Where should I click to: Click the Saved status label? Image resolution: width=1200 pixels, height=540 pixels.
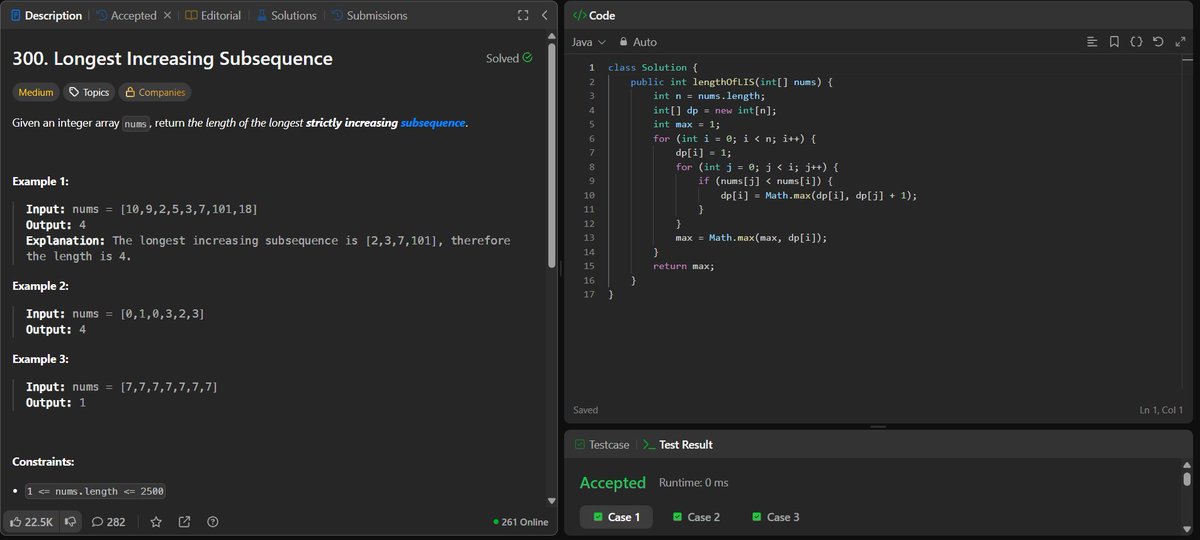(586, 410)
